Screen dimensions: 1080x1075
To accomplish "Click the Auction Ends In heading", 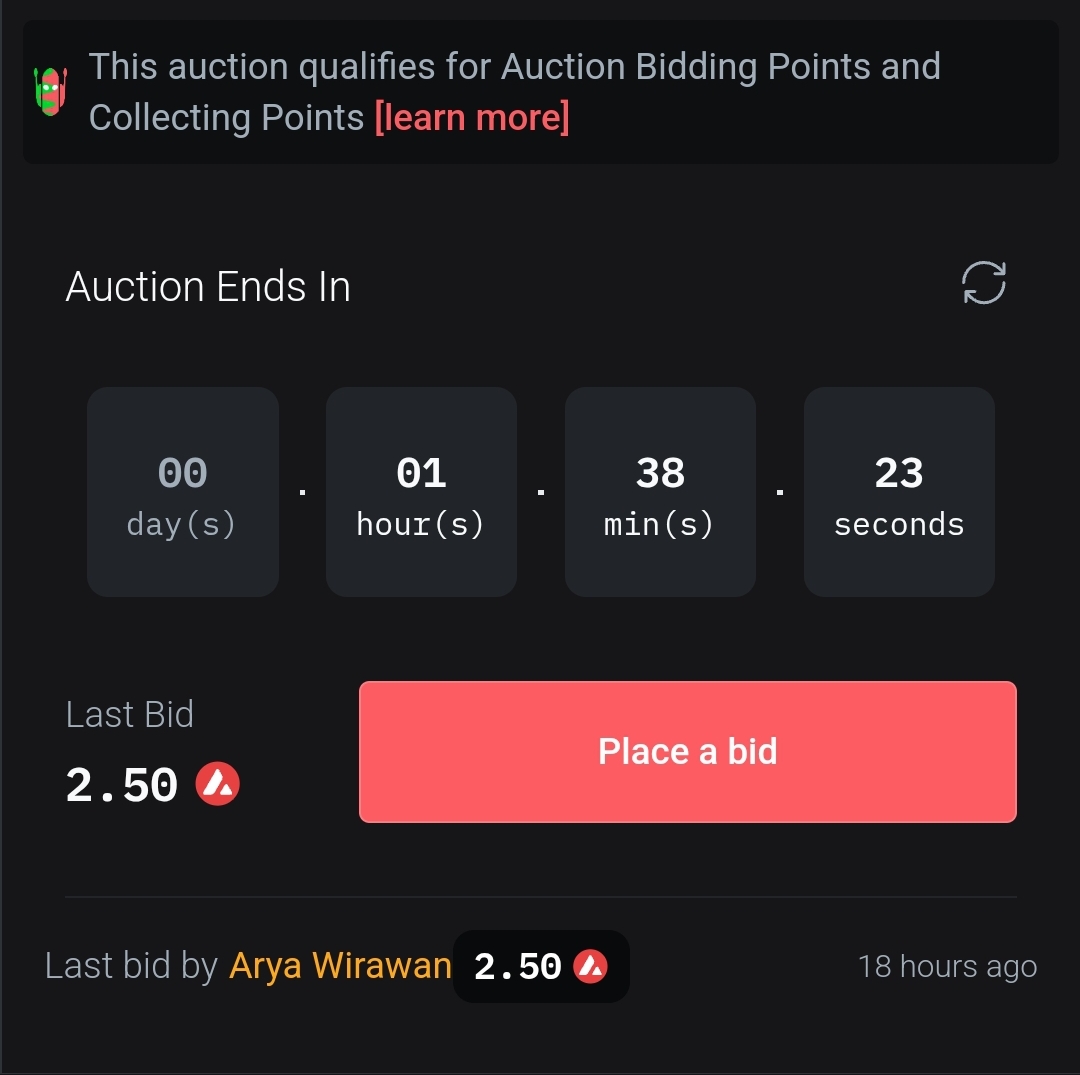I will tap(208, 287).
